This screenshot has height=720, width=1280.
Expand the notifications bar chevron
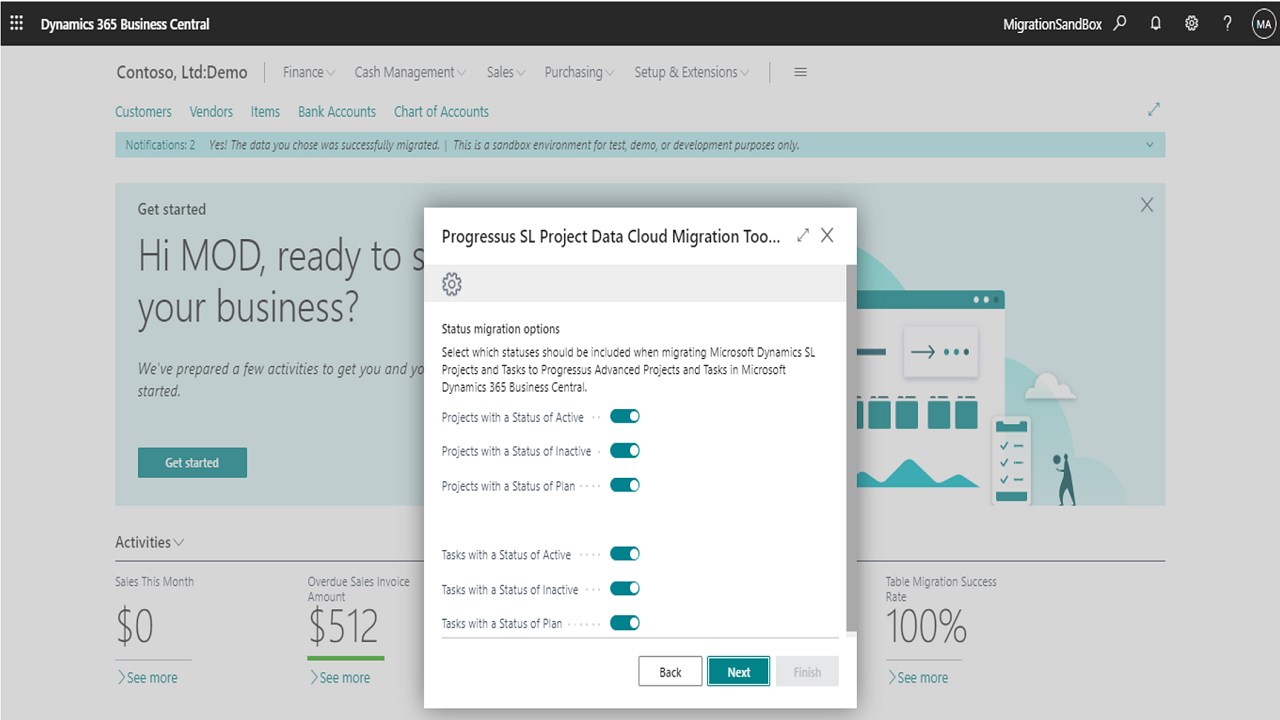click(x=1150, y=145)
